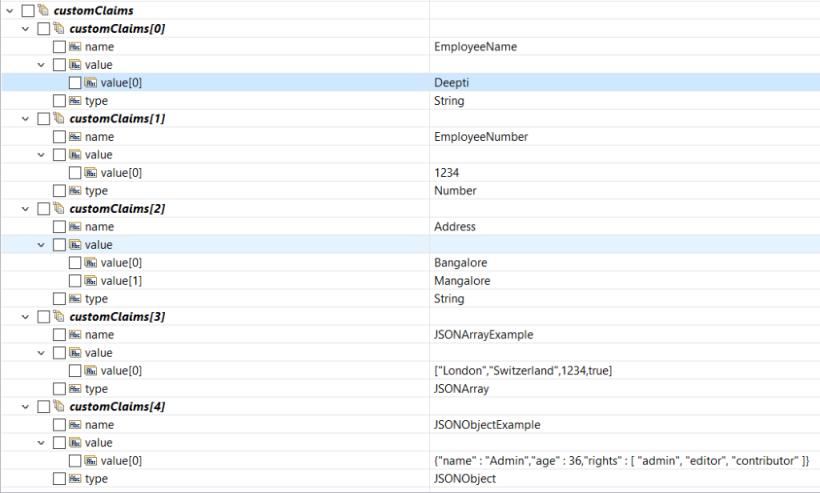Tick the checkbox for value[0] Deepti
Viewport: 820px width, 493px height.
(x=75, y=82)
